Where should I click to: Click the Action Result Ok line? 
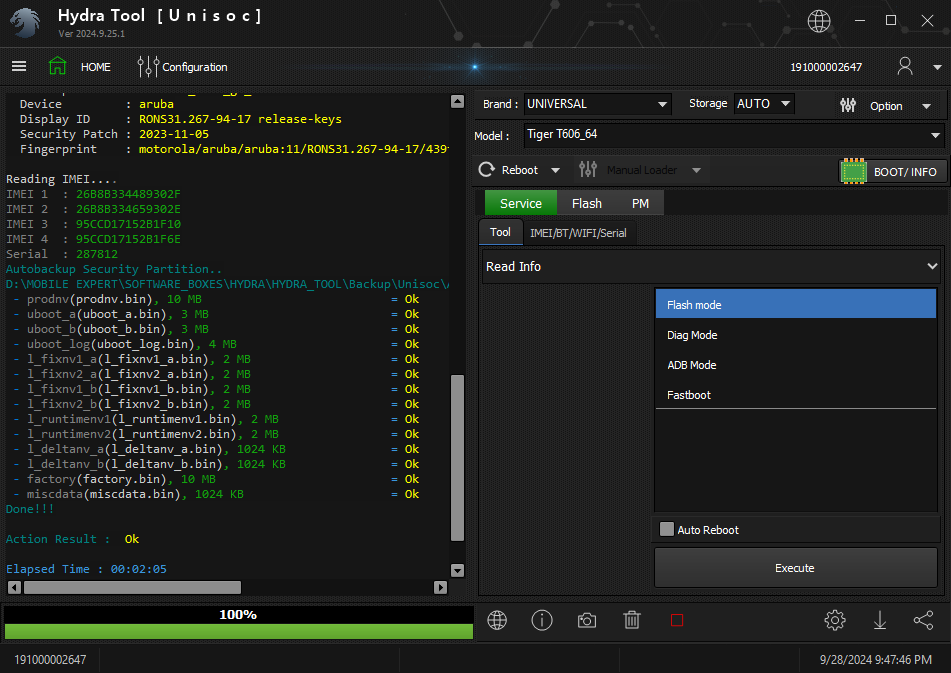tap(72, 539)
